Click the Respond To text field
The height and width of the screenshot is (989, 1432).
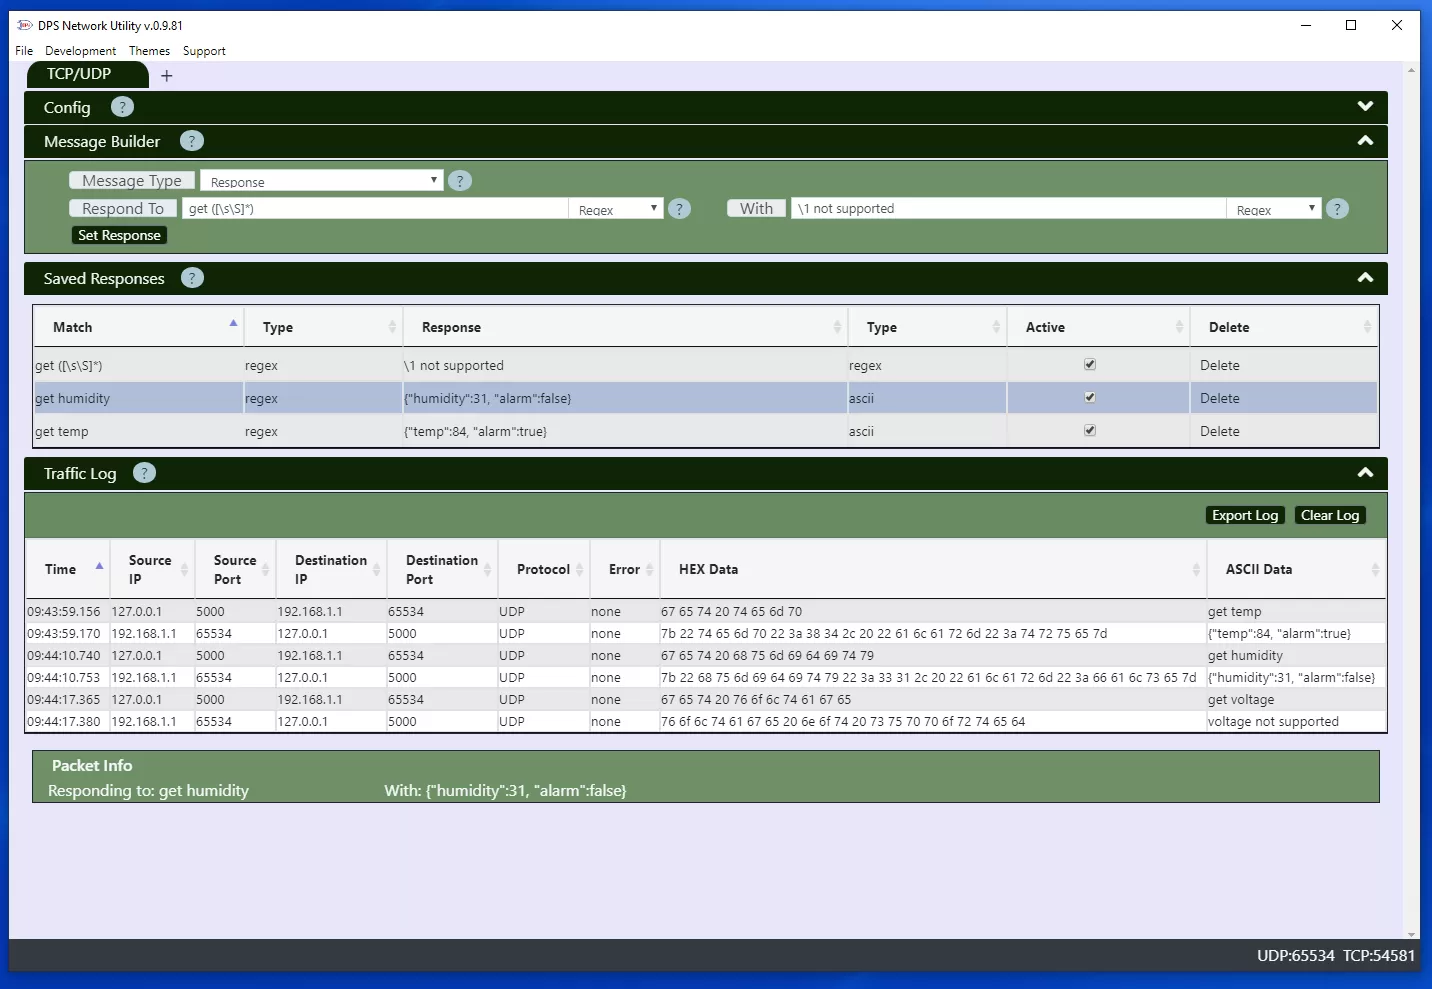coord(375,209)
